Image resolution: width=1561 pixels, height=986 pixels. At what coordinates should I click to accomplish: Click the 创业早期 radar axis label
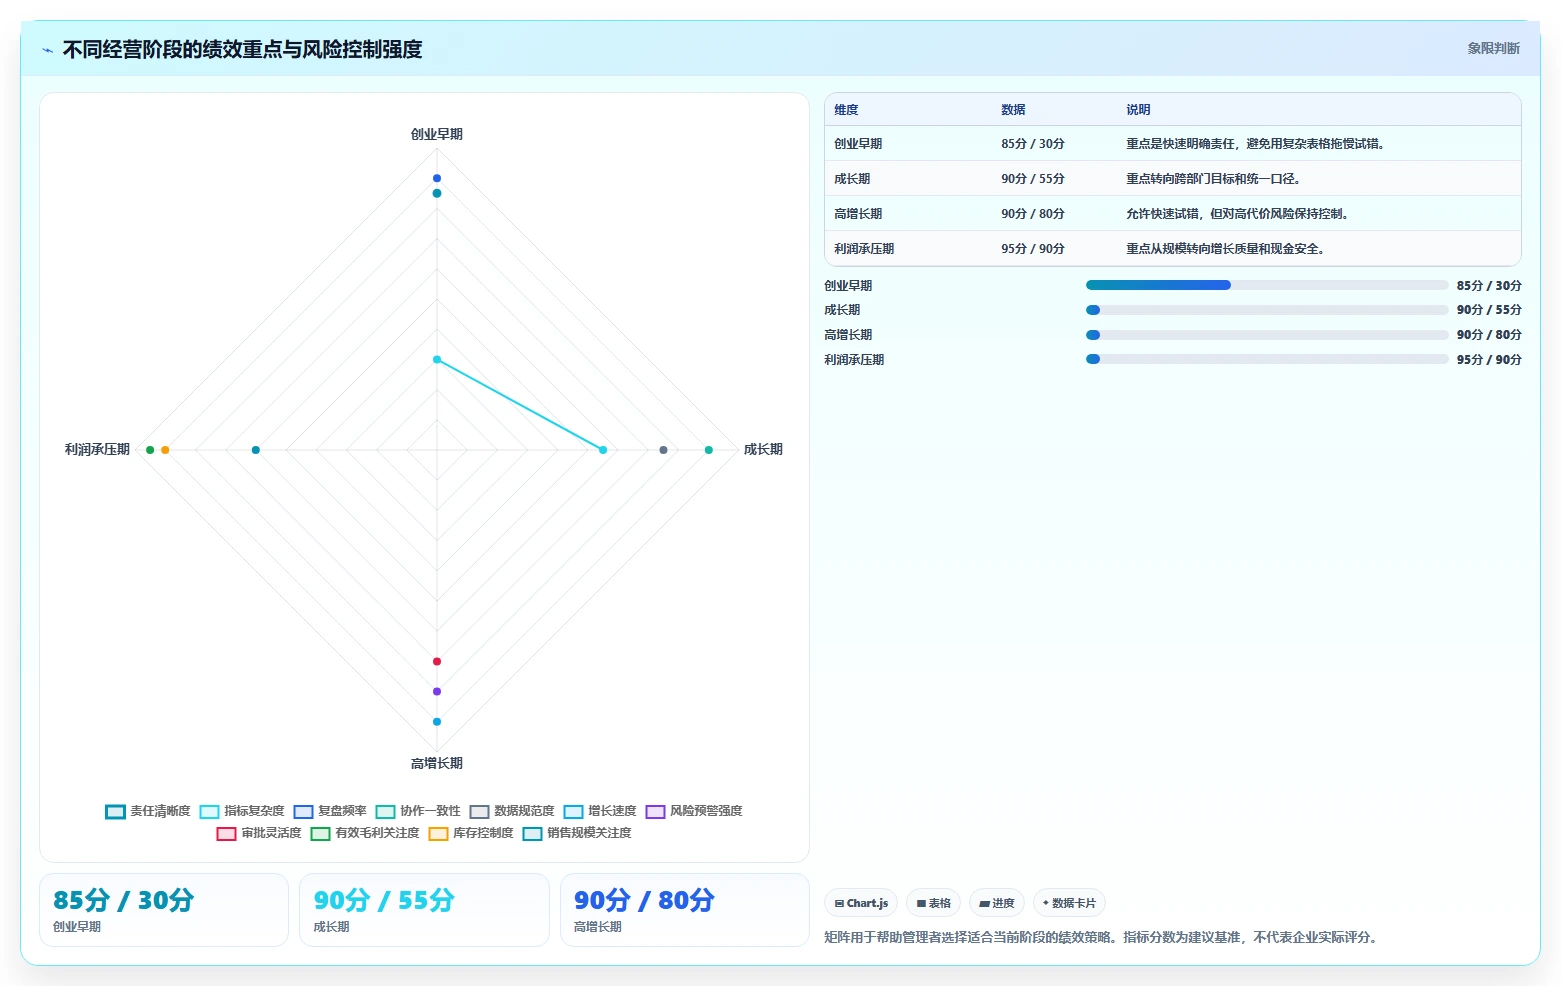[x=437, y=134]
